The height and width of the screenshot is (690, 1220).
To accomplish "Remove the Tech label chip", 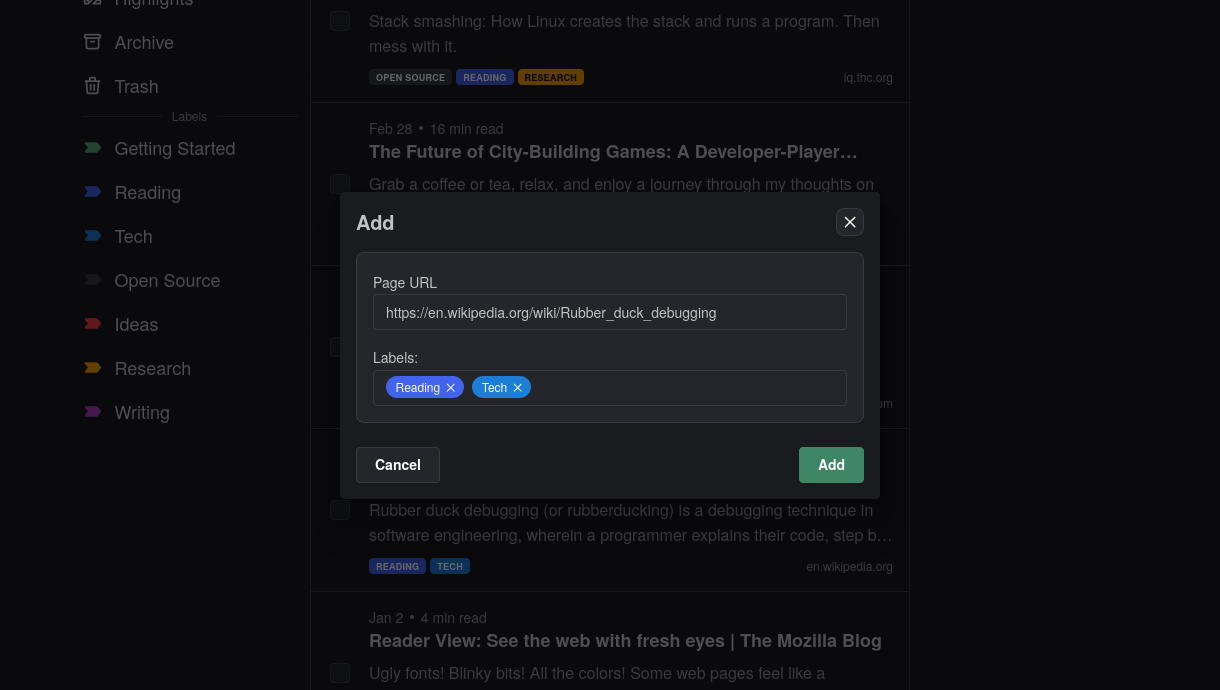I will tap(518, 388).
